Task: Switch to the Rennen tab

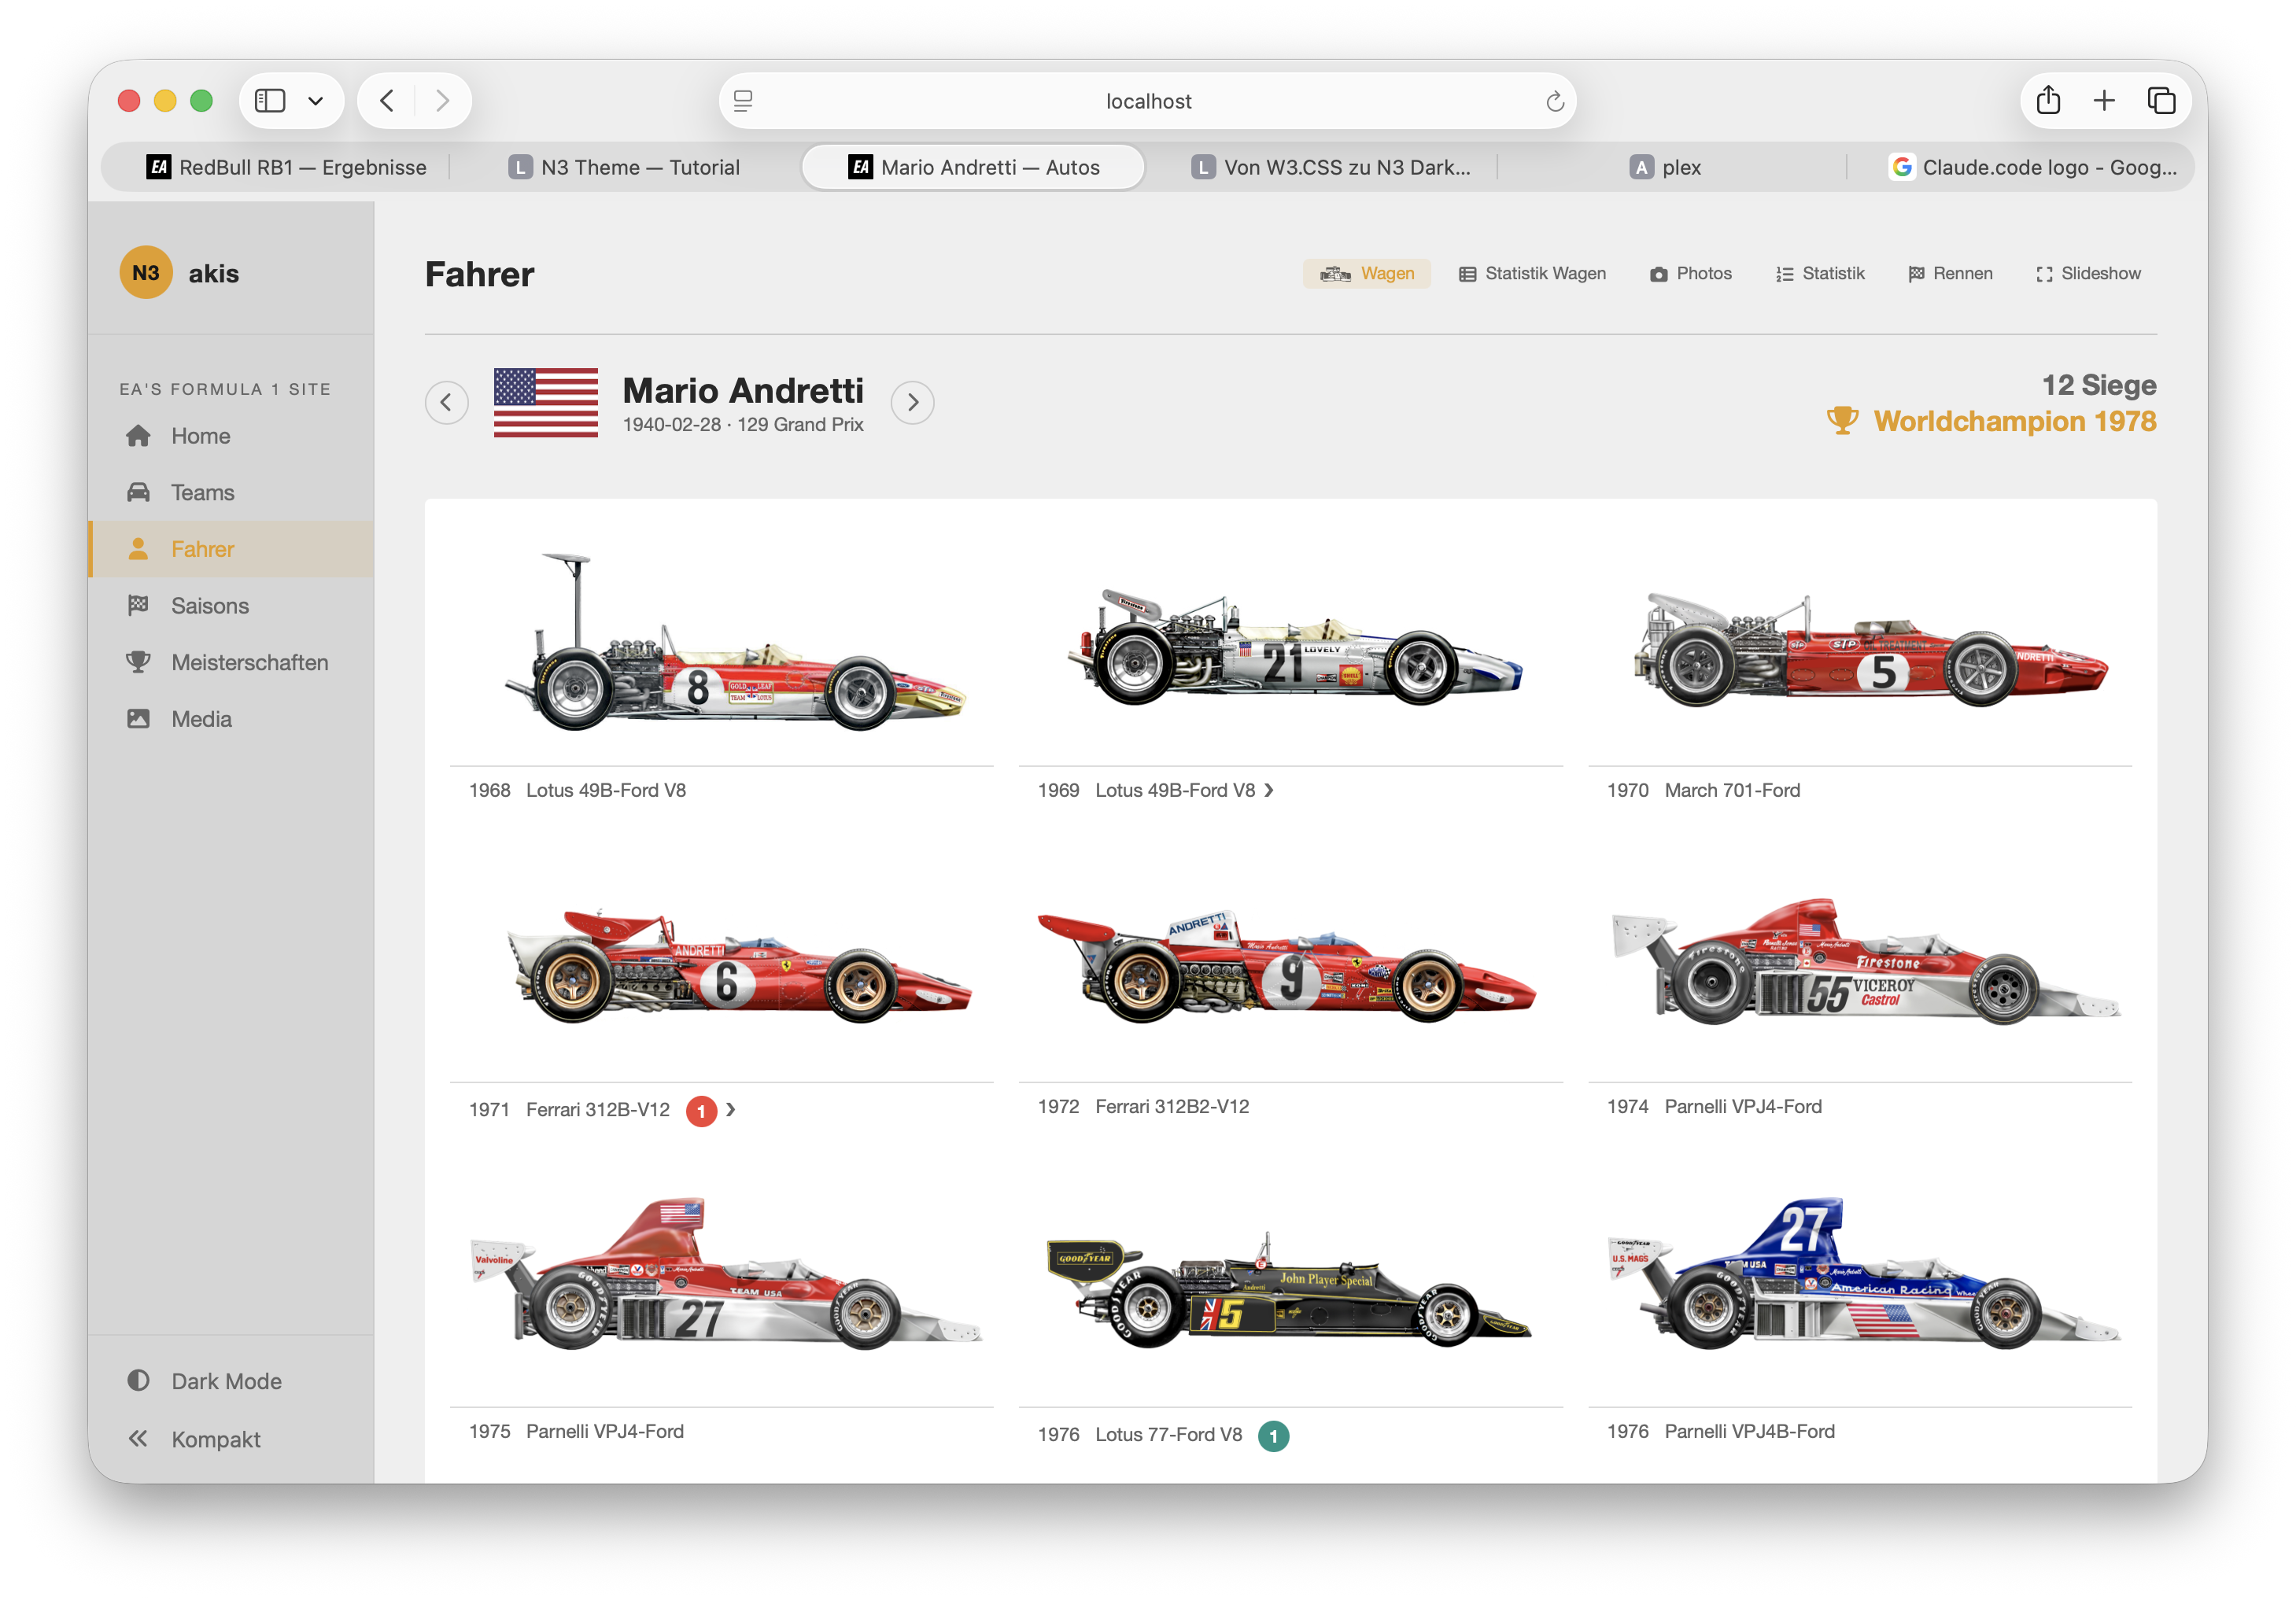Action: point(1950,273)
